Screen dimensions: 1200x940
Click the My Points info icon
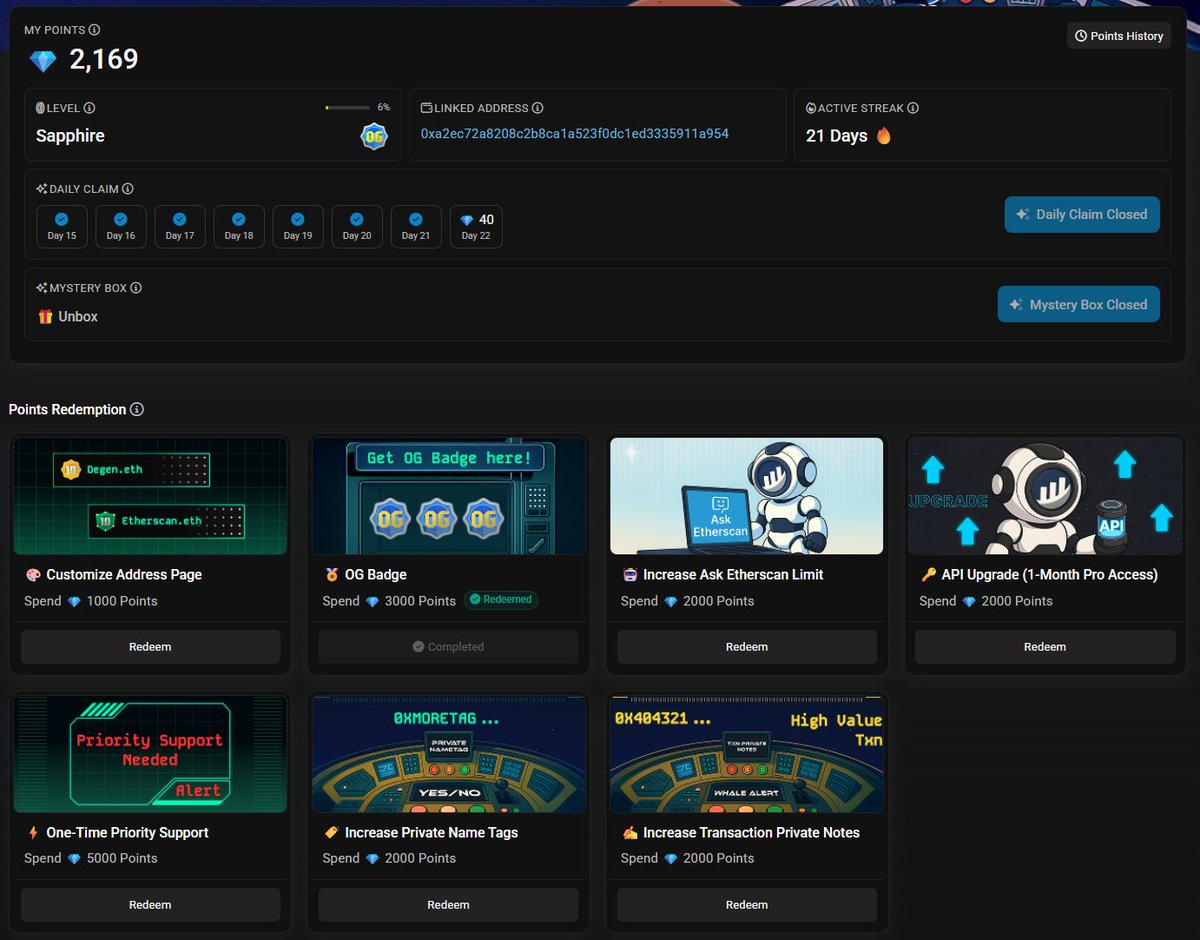[x=94, y=30]
